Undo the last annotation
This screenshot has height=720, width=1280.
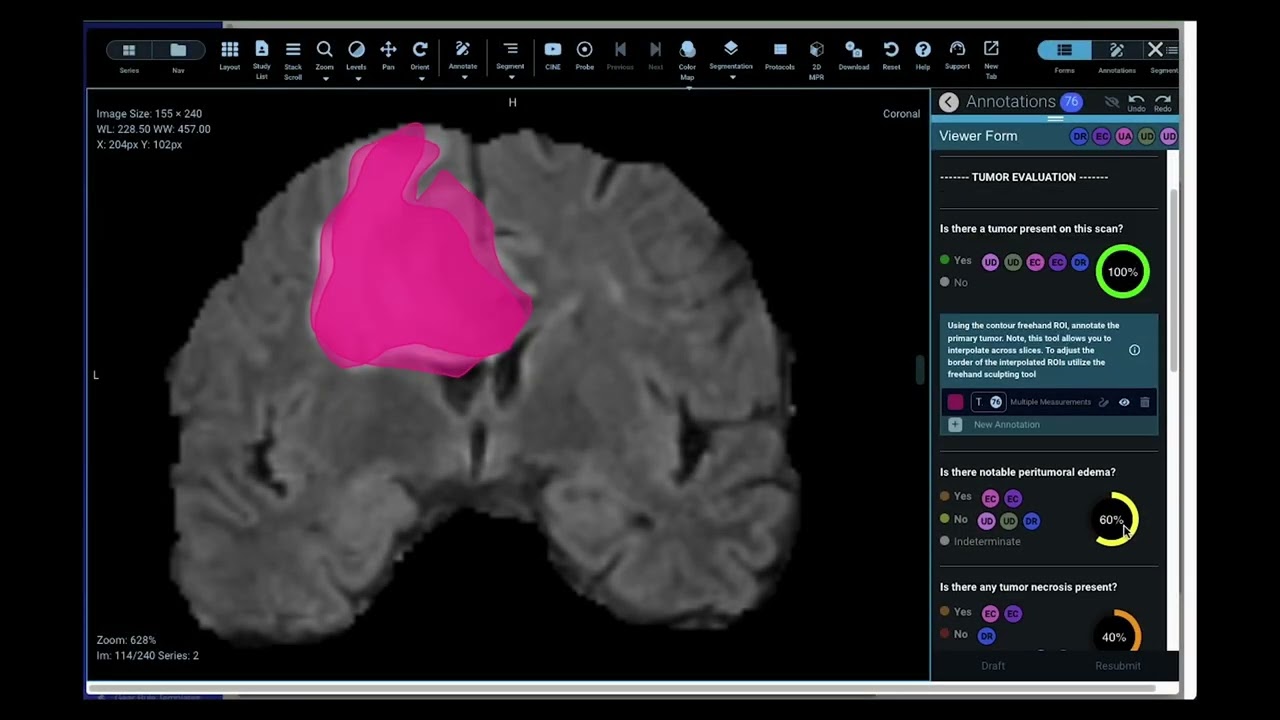pos(1136,103)
